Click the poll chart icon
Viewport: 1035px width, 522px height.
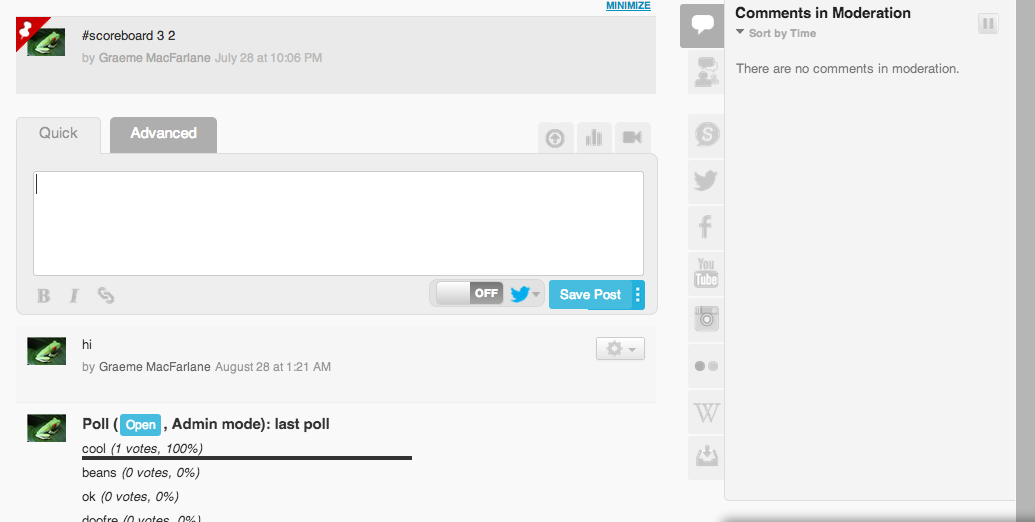pyautogui.click(x=594, y=138)
